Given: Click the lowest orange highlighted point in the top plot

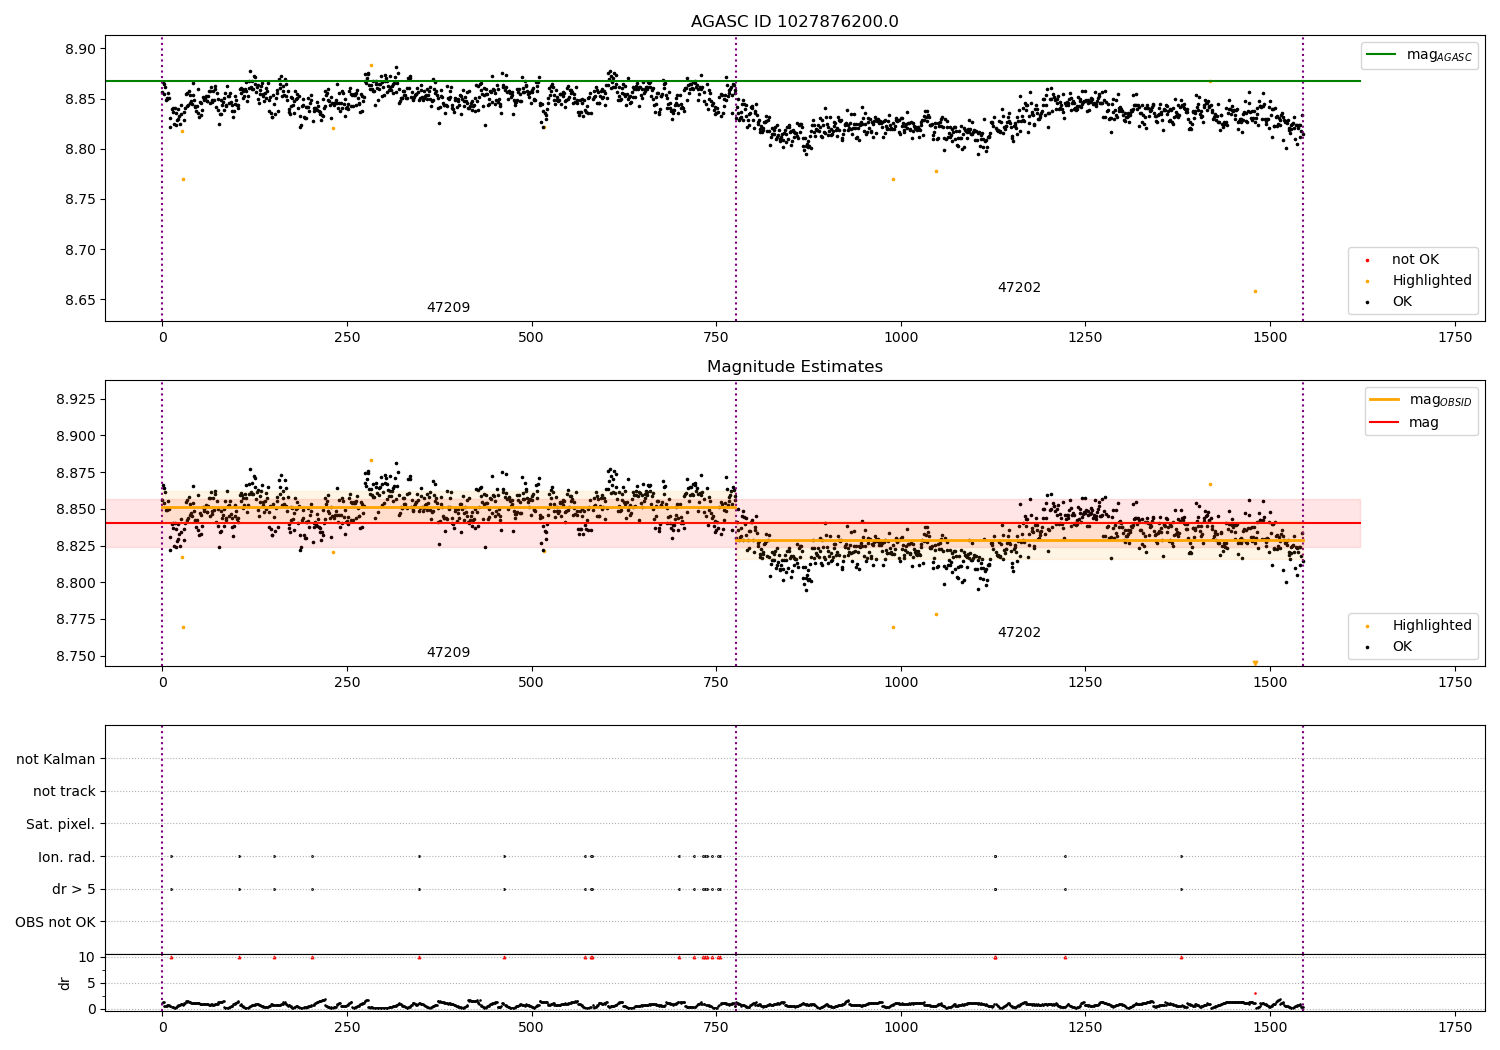Looking at the screenshot, I should 1255,291.
